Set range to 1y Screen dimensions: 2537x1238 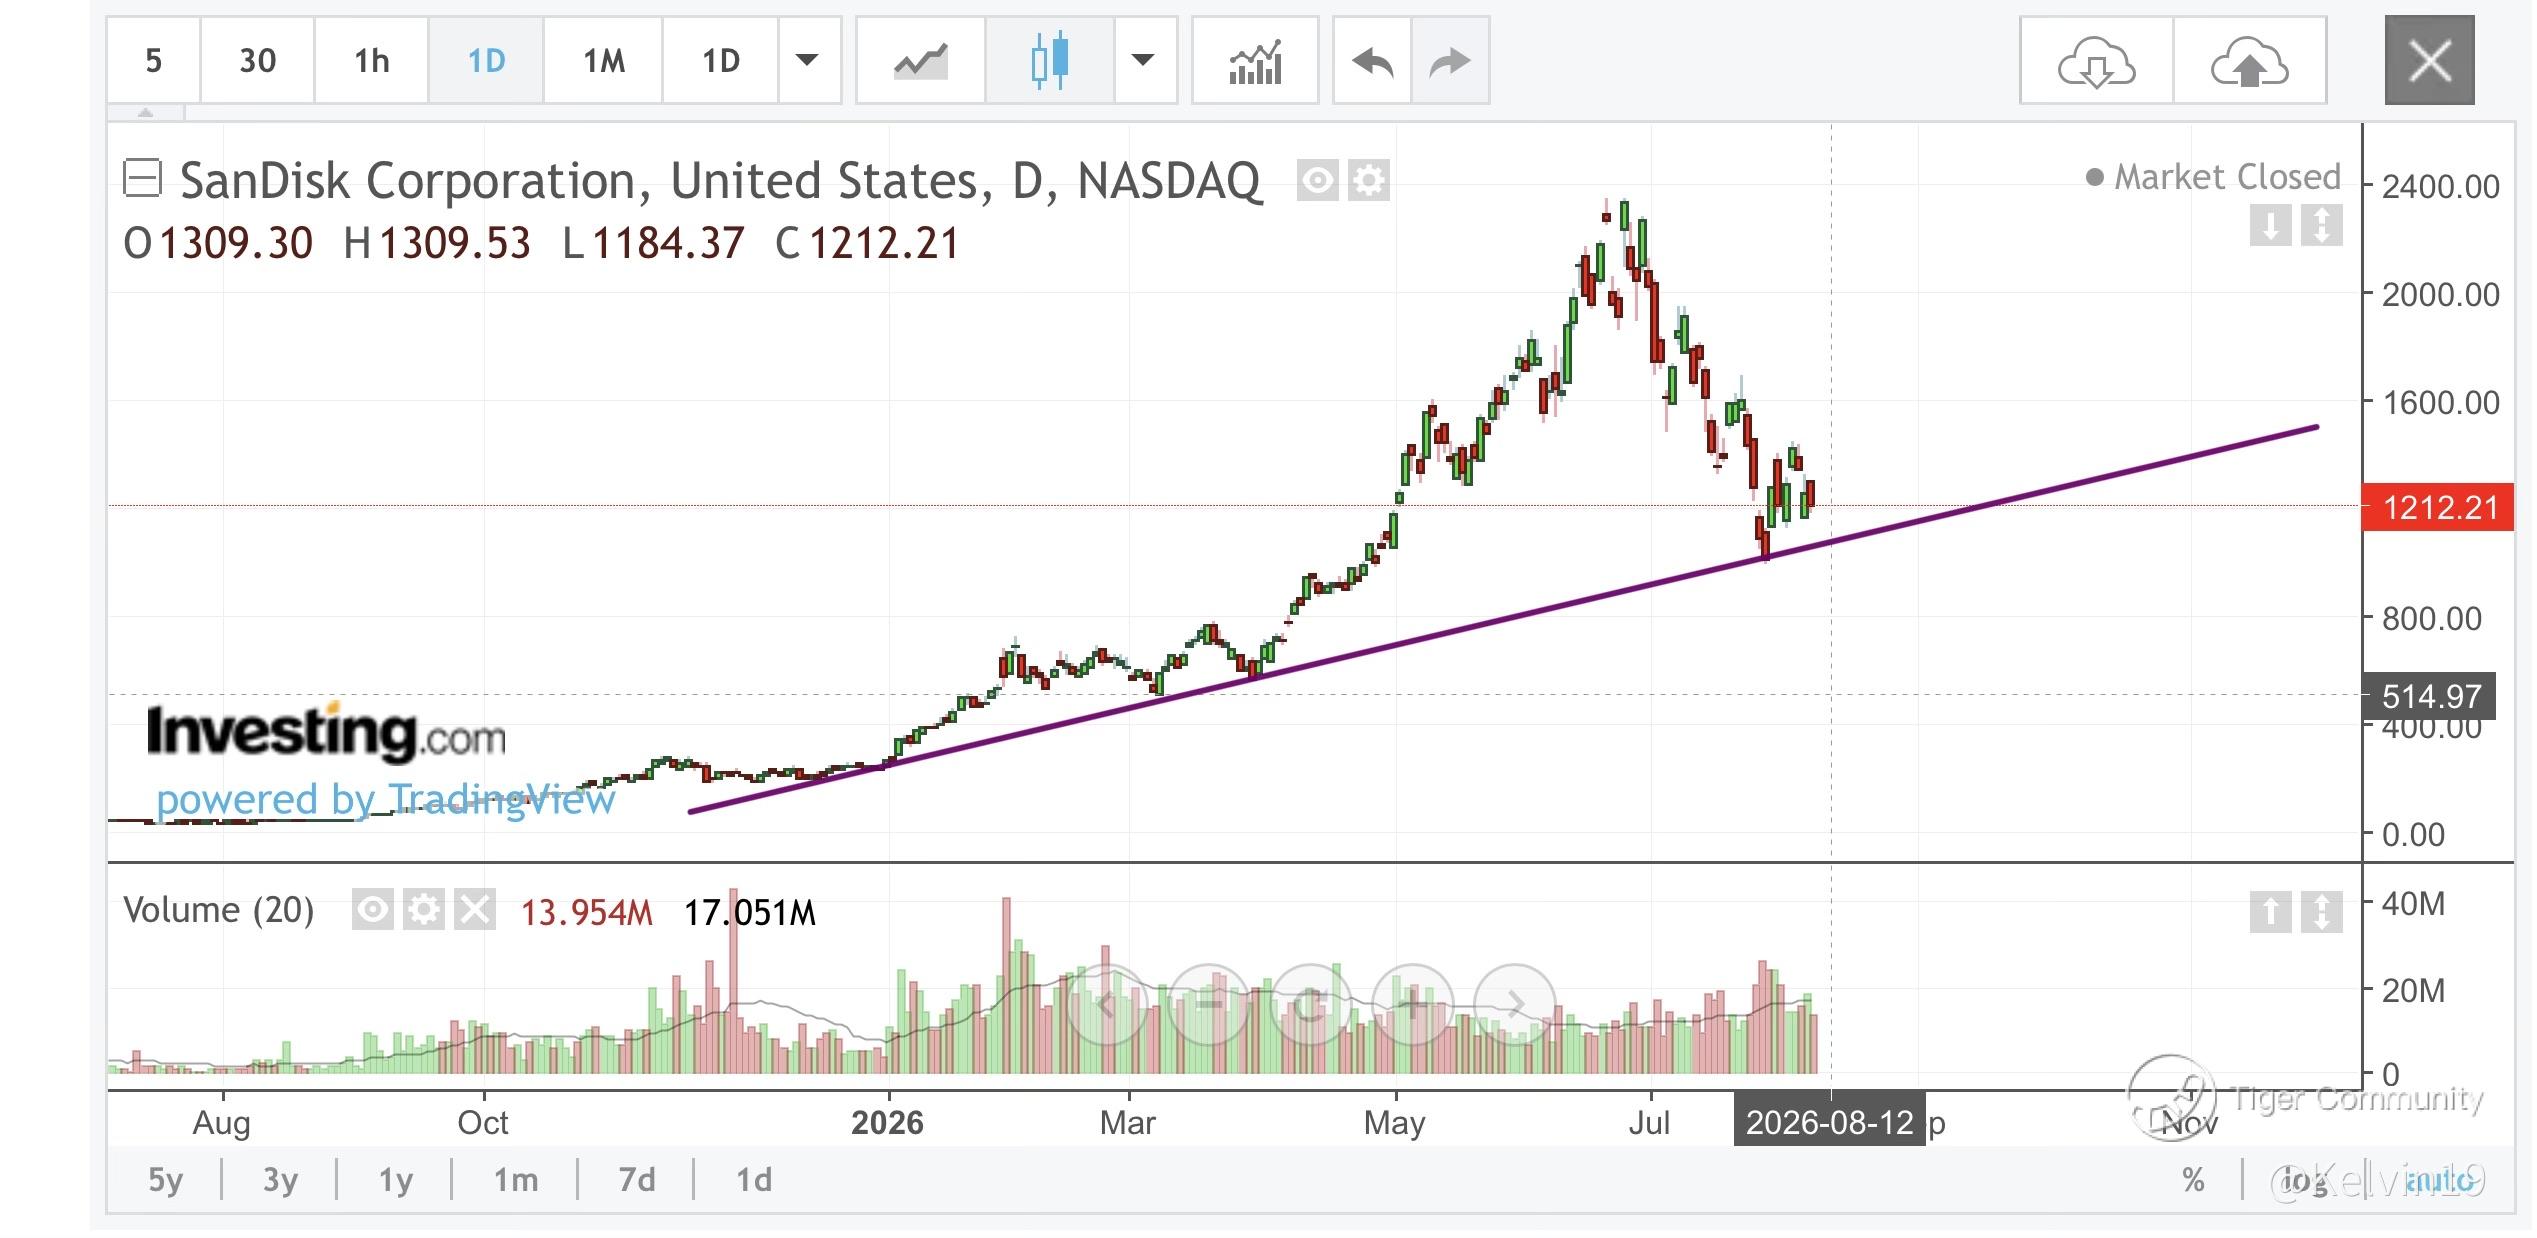395,1180
